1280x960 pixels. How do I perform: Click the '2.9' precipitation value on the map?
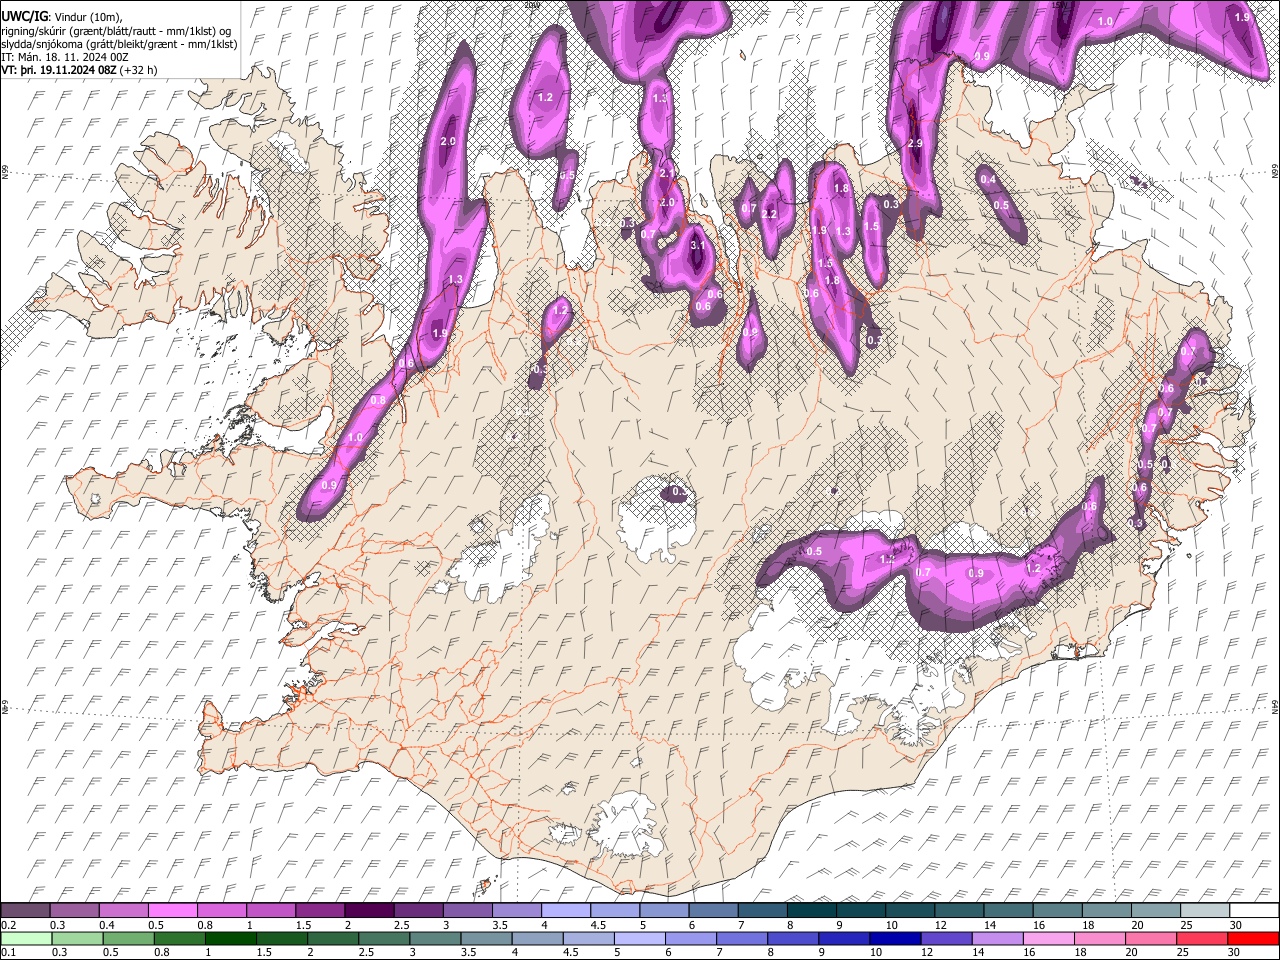pos(914,144)
